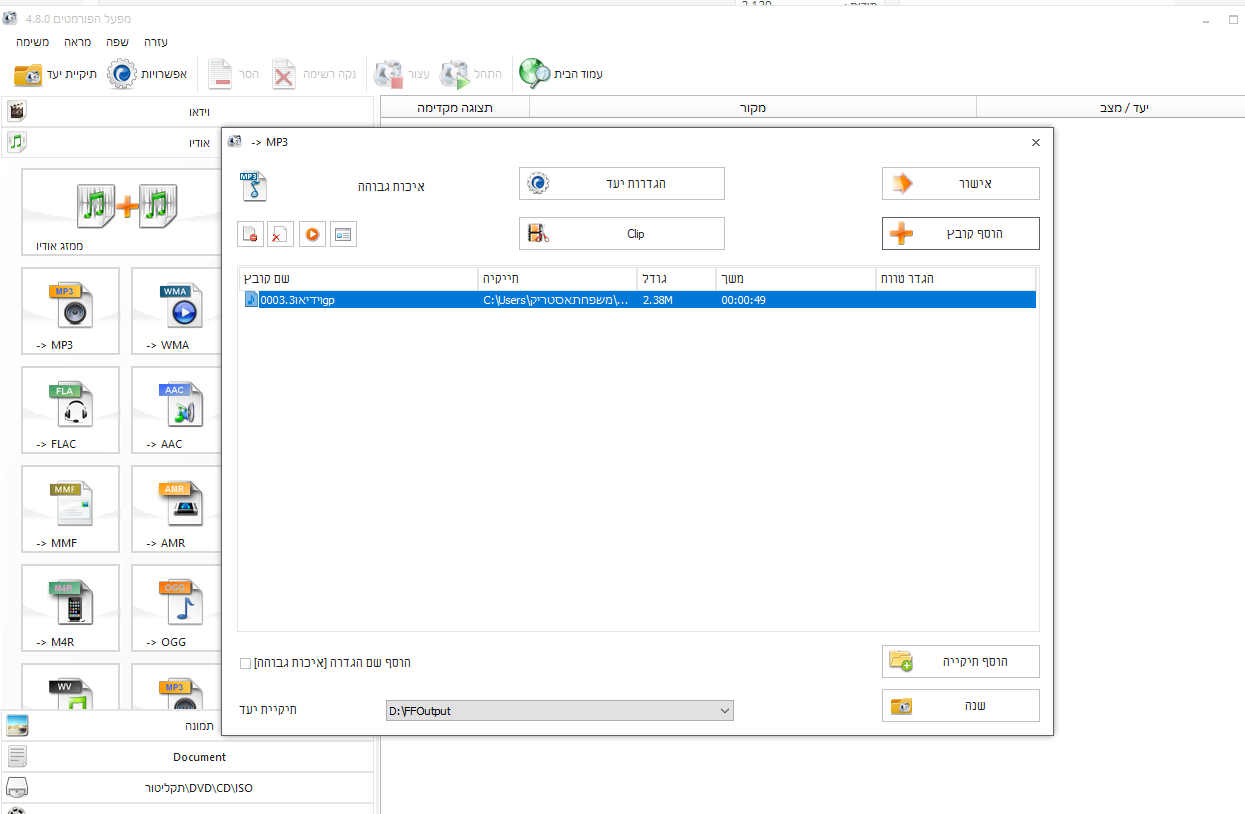Choose the -> M4R conversion icon
The width and height of the screenshot is (1245, 814).
click(70, 608)
